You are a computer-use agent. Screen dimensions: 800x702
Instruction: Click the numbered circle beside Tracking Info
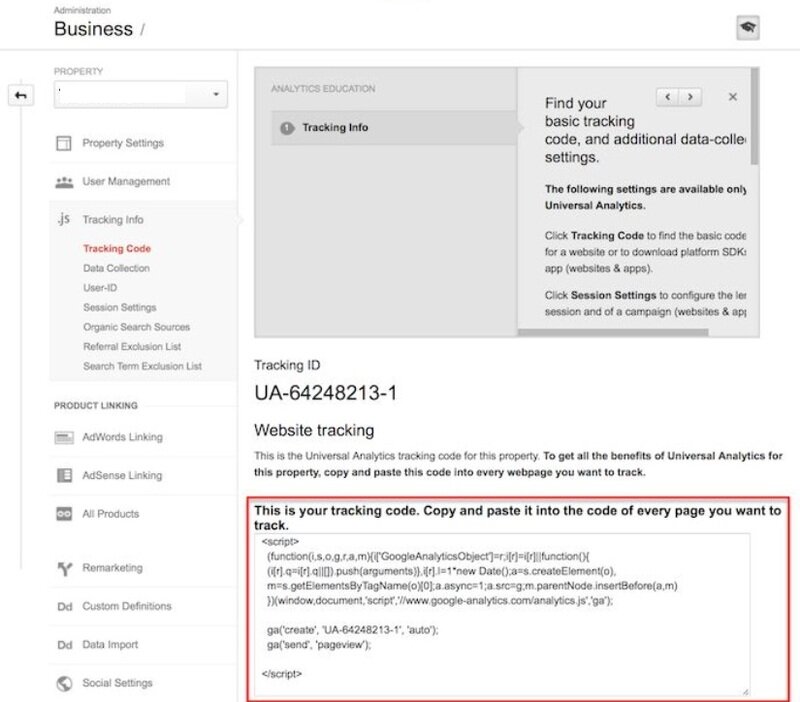[287, 128]
